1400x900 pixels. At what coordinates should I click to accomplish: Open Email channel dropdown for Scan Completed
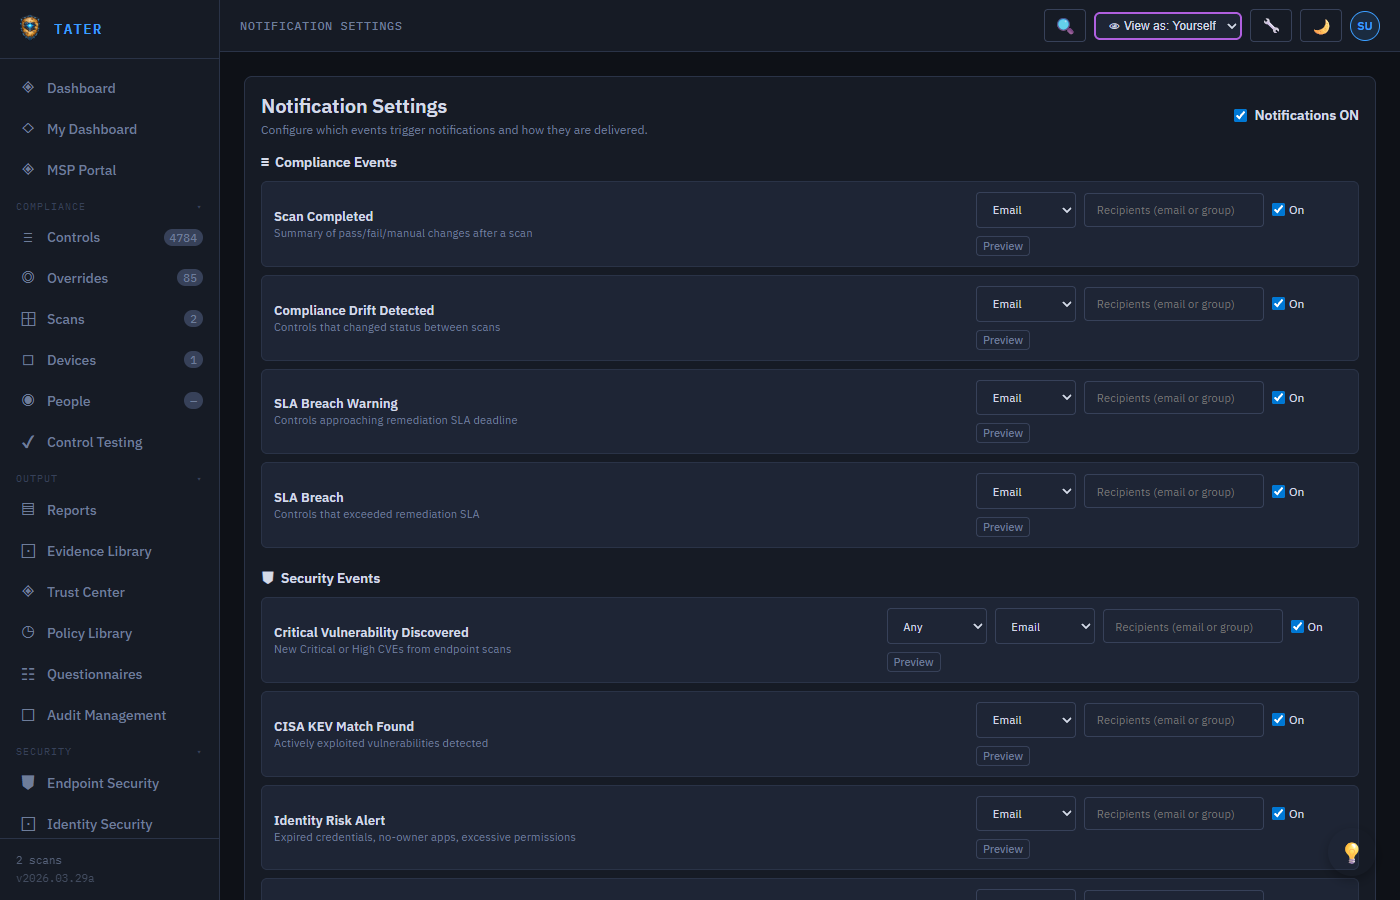click(1026, 210)
